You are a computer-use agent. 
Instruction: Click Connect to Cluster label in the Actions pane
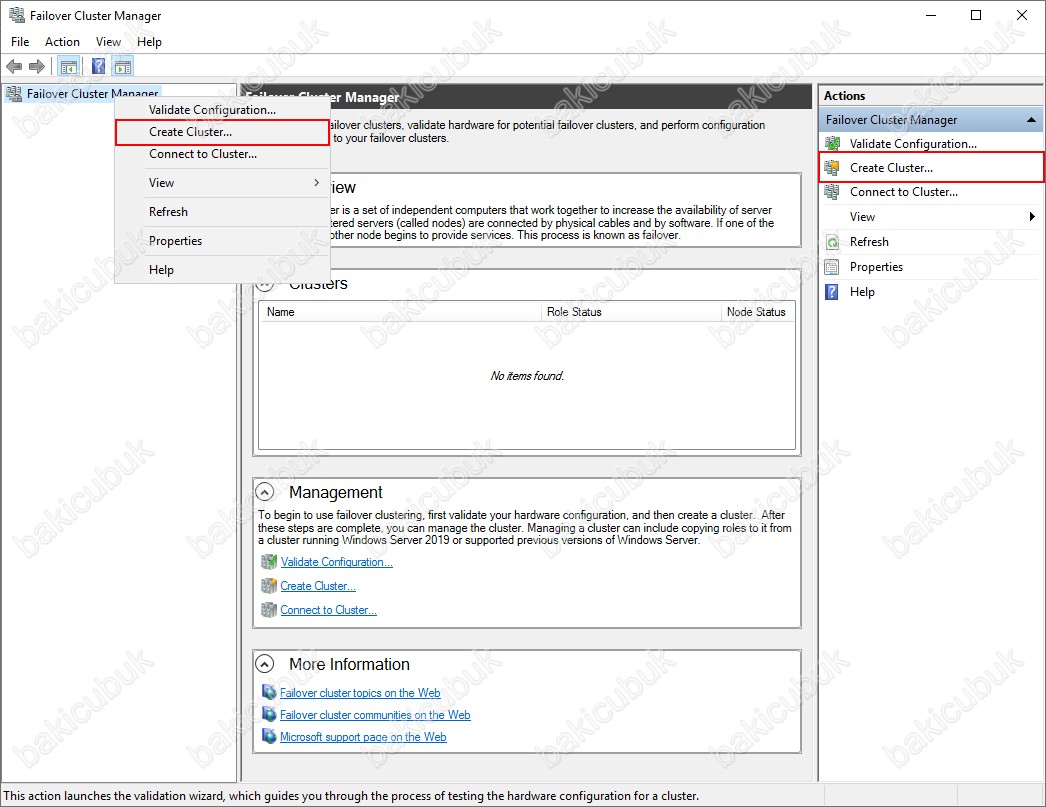[x=904, y=192]
